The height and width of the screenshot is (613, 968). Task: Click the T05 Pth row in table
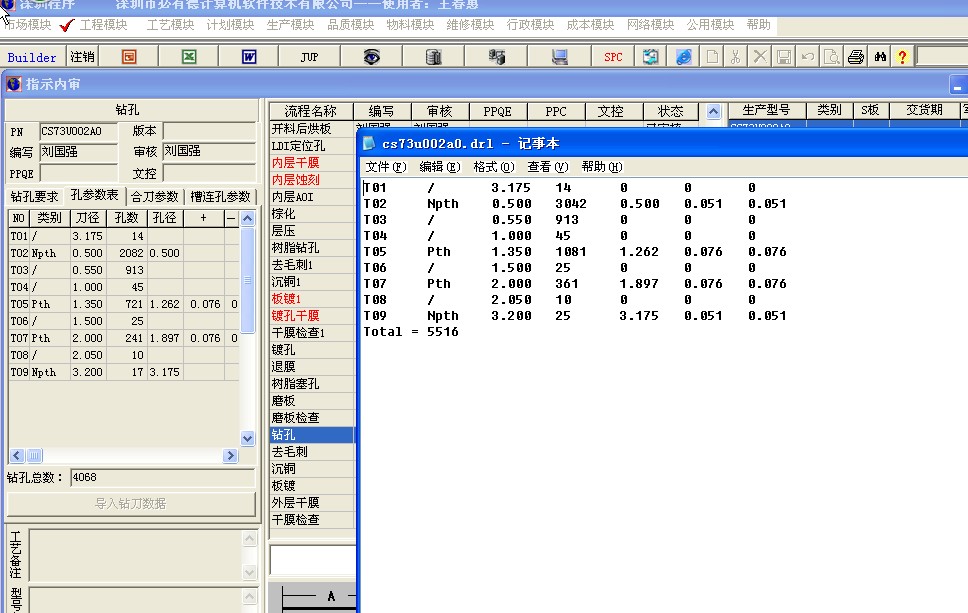pos(123,304)
